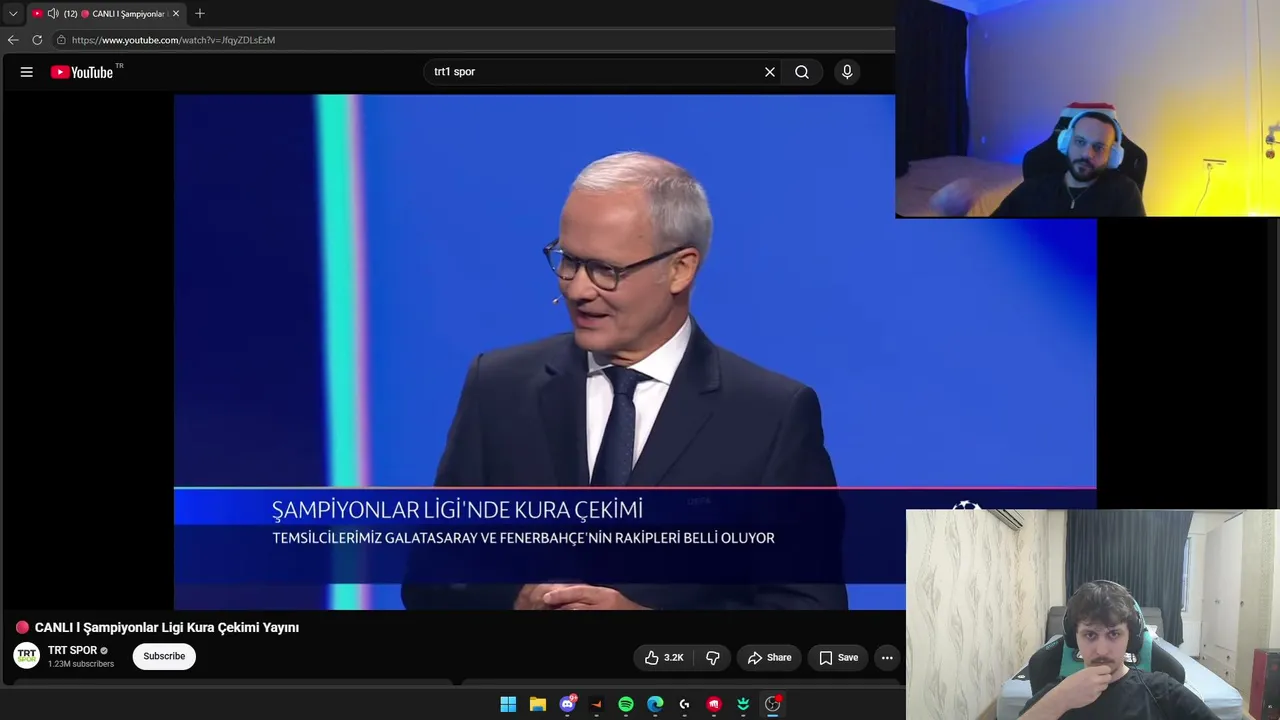Clear the YouTube search box text
Viewport: 1280px width, 720px height.
(770, 72)
